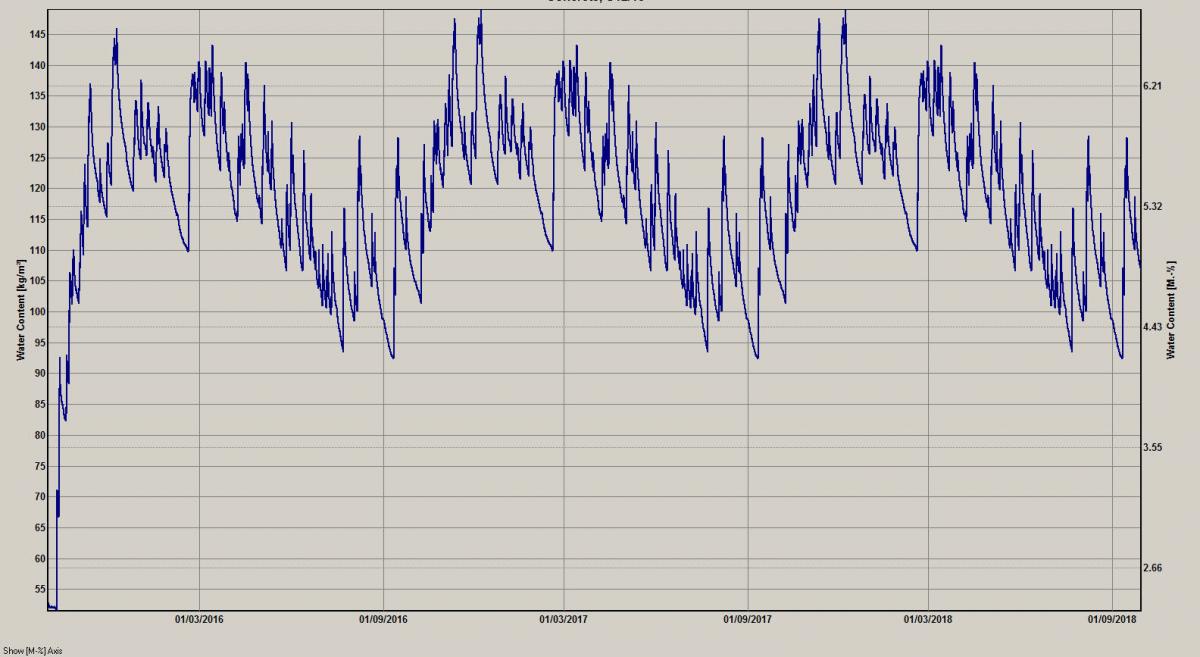This screenshot has width=1200, height=657.
Task: Click the 80 tick on left axis
Action: point(41,435)
